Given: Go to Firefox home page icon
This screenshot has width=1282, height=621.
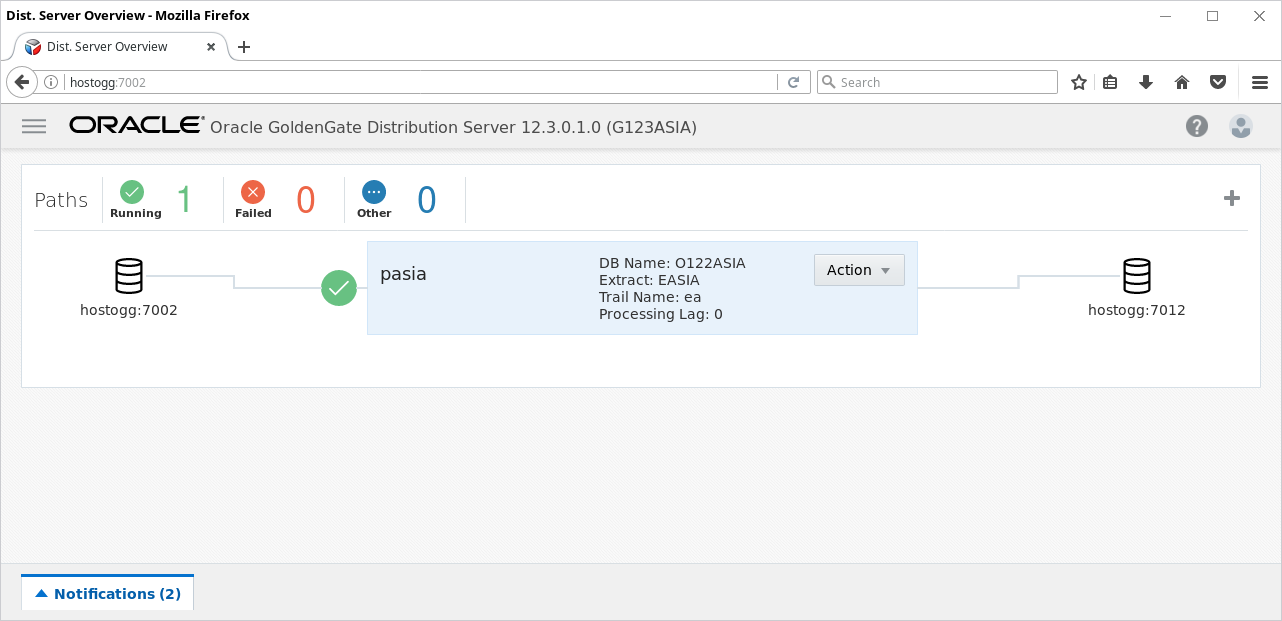Looking at the screenshot, I should (x=1182, y=82).
